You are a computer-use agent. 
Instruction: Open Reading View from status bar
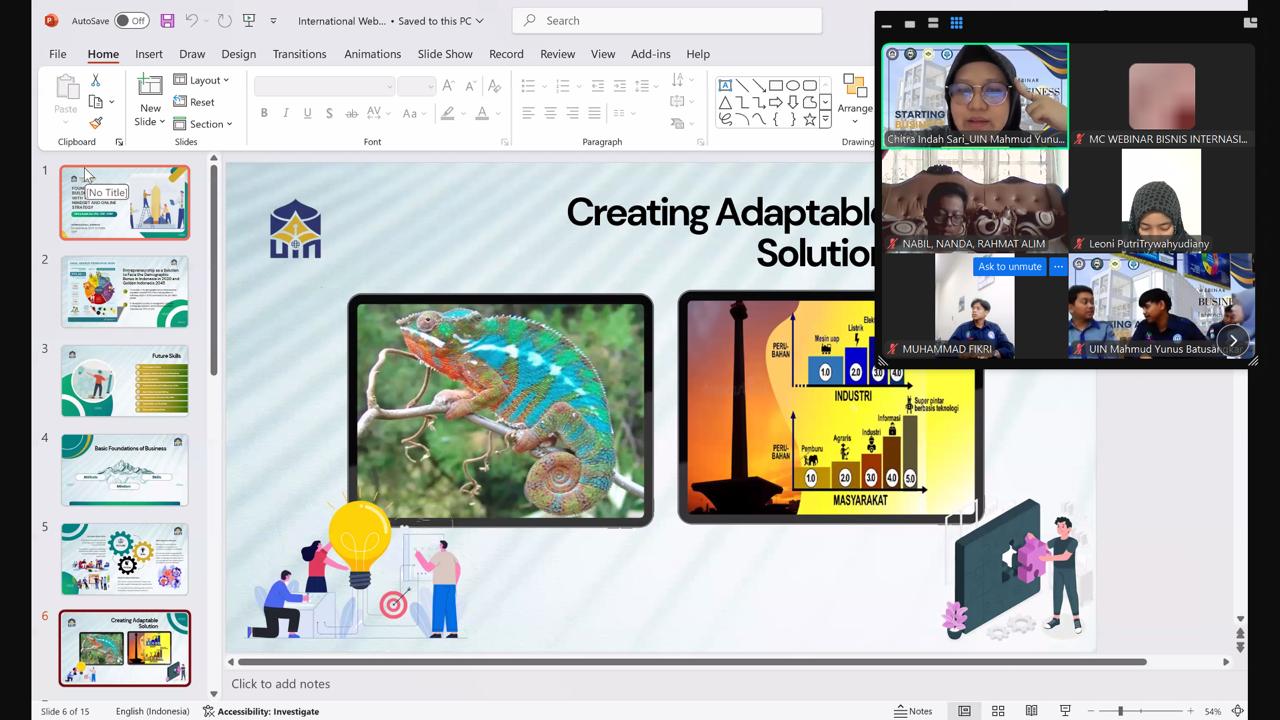pyautogui.click(x=1031, y=711)
